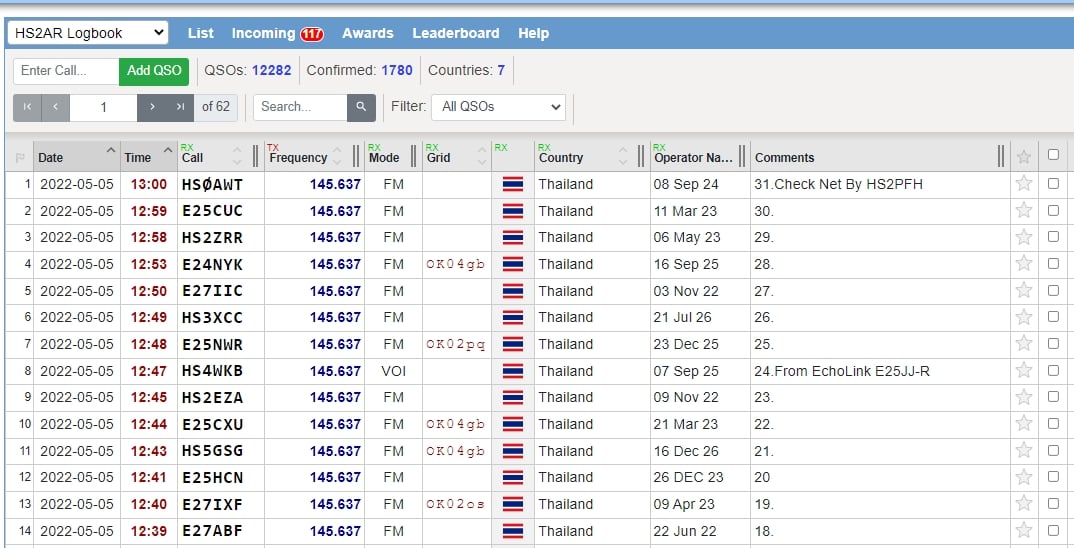
Task: Click grid OK04gb in E24NYK row
Action: coord(455,264)
